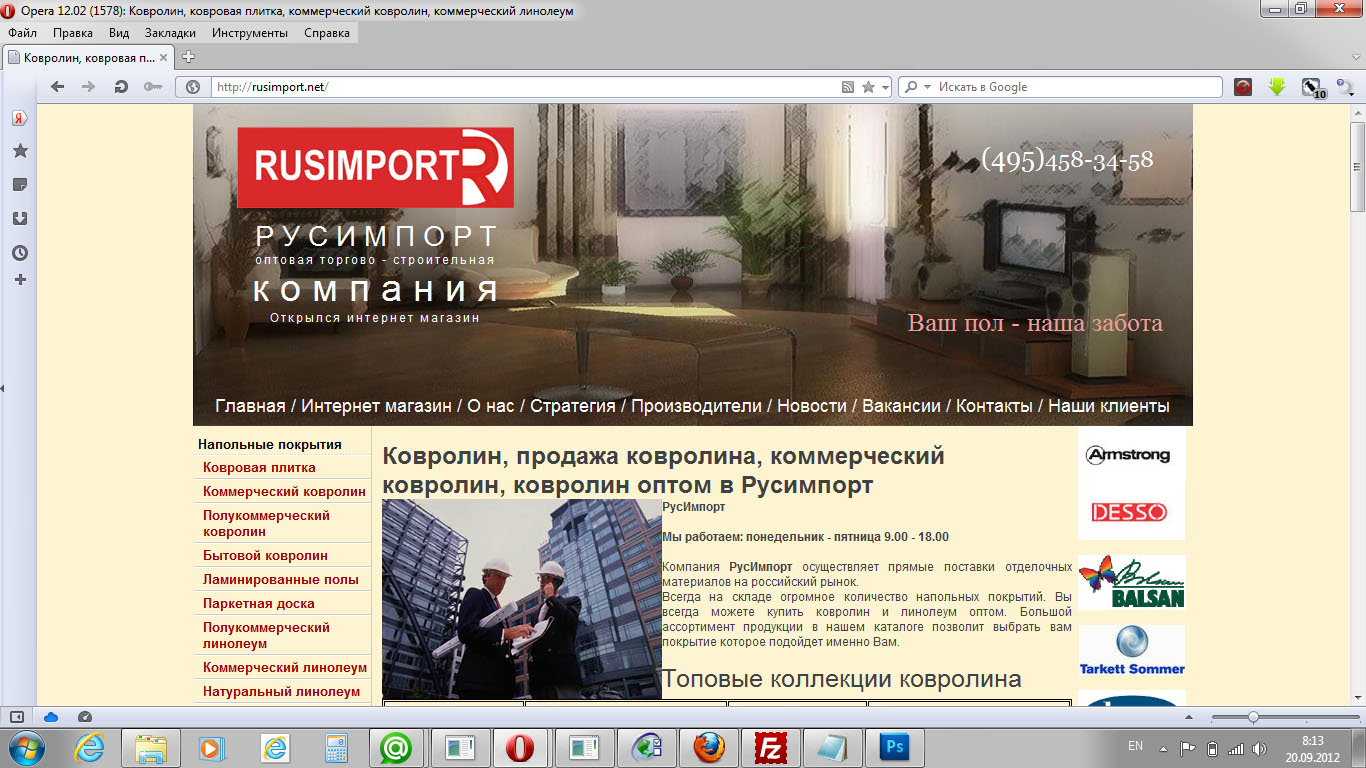Toggle the panel button in status bar
This screenshot has width=1366, height=768.
[17, 717]
